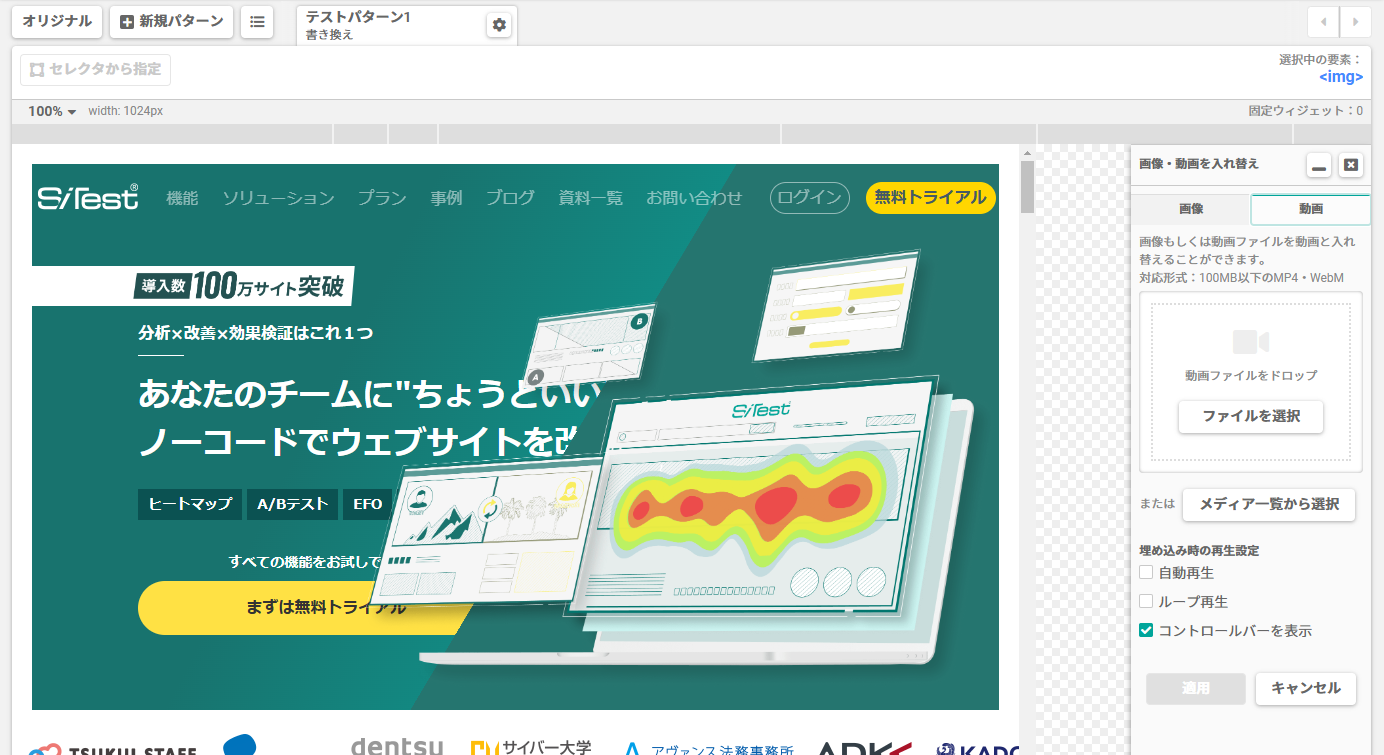Open the pattern list icon button
Viewport: 1384px width, 755px height.
click(257, 21)
